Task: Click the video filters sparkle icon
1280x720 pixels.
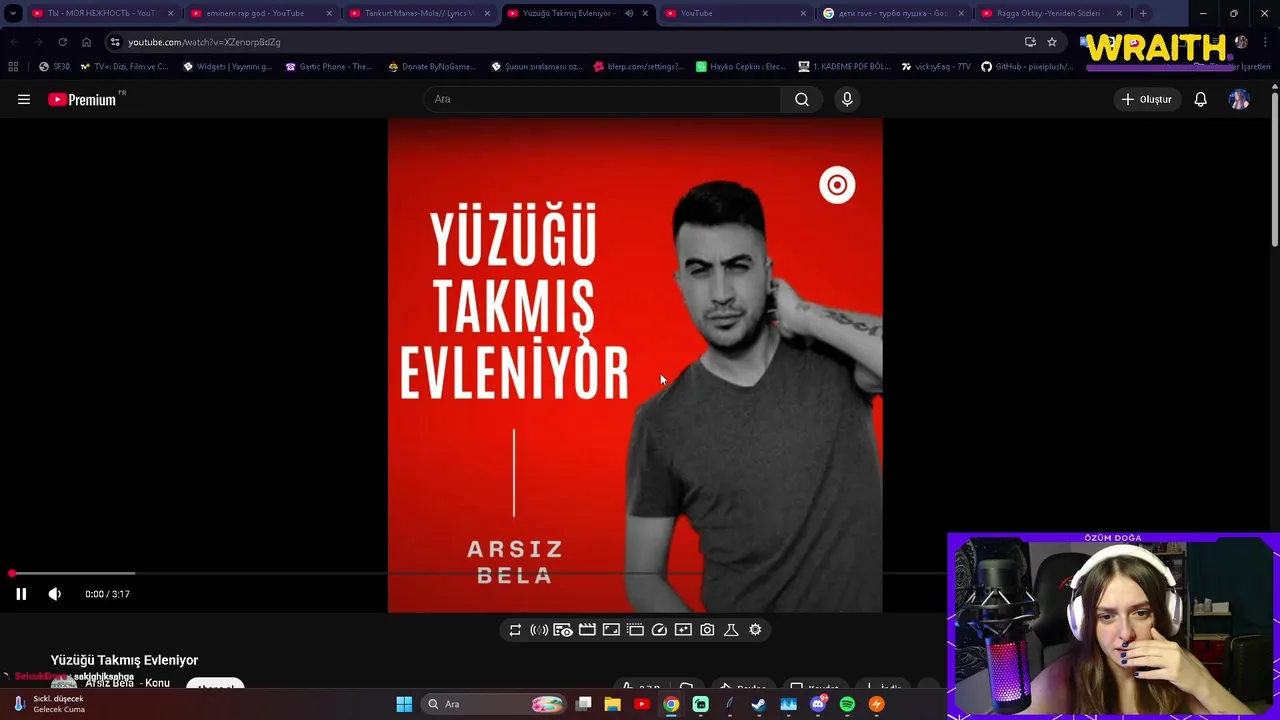Action: tap(683, 630)
